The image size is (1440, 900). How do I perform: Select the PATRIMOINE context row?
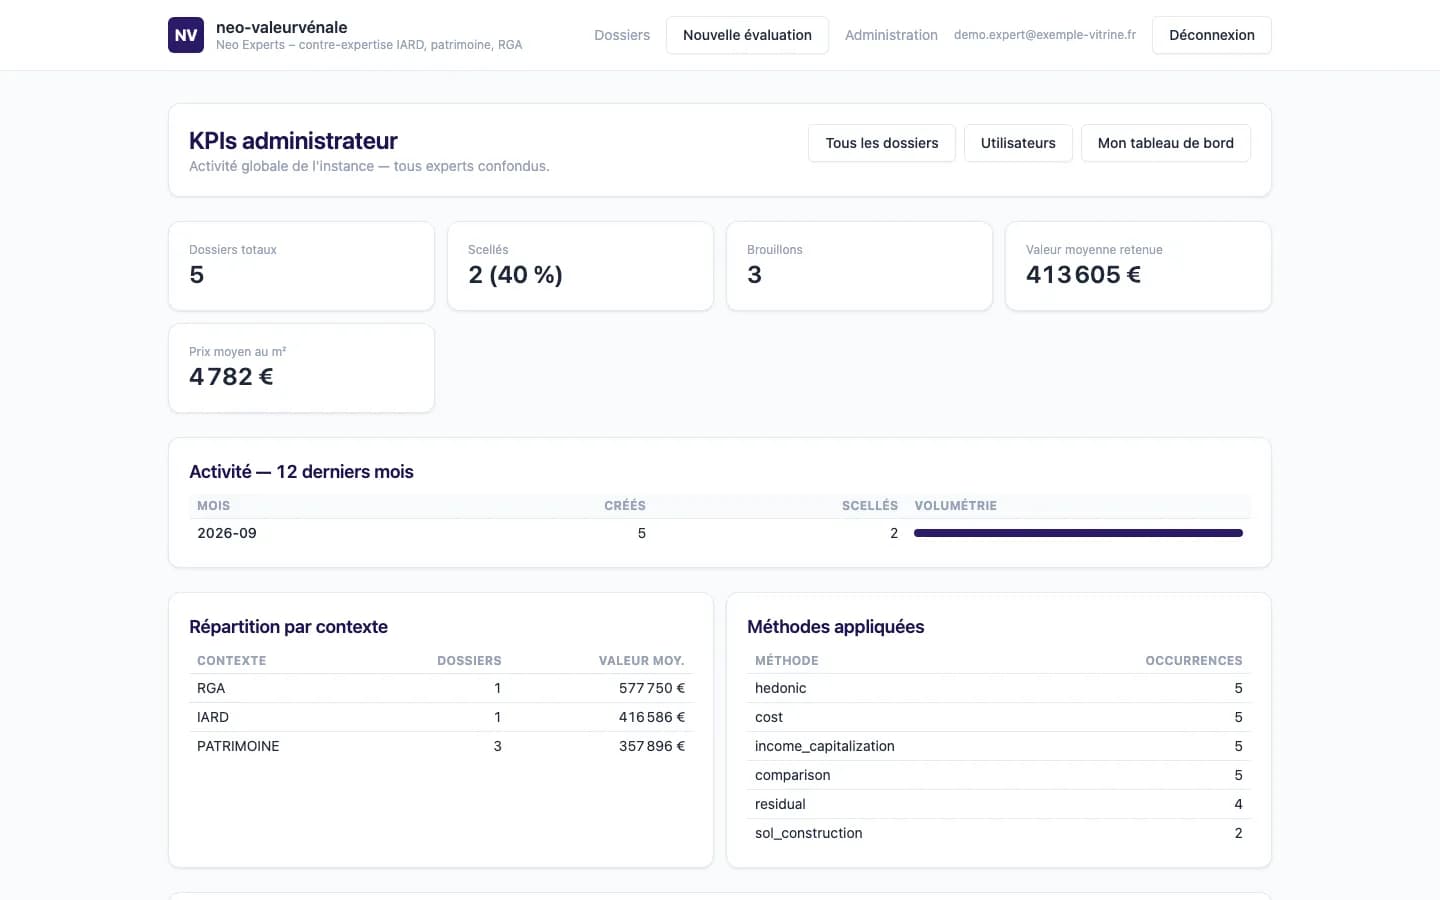tap(441, 746)
